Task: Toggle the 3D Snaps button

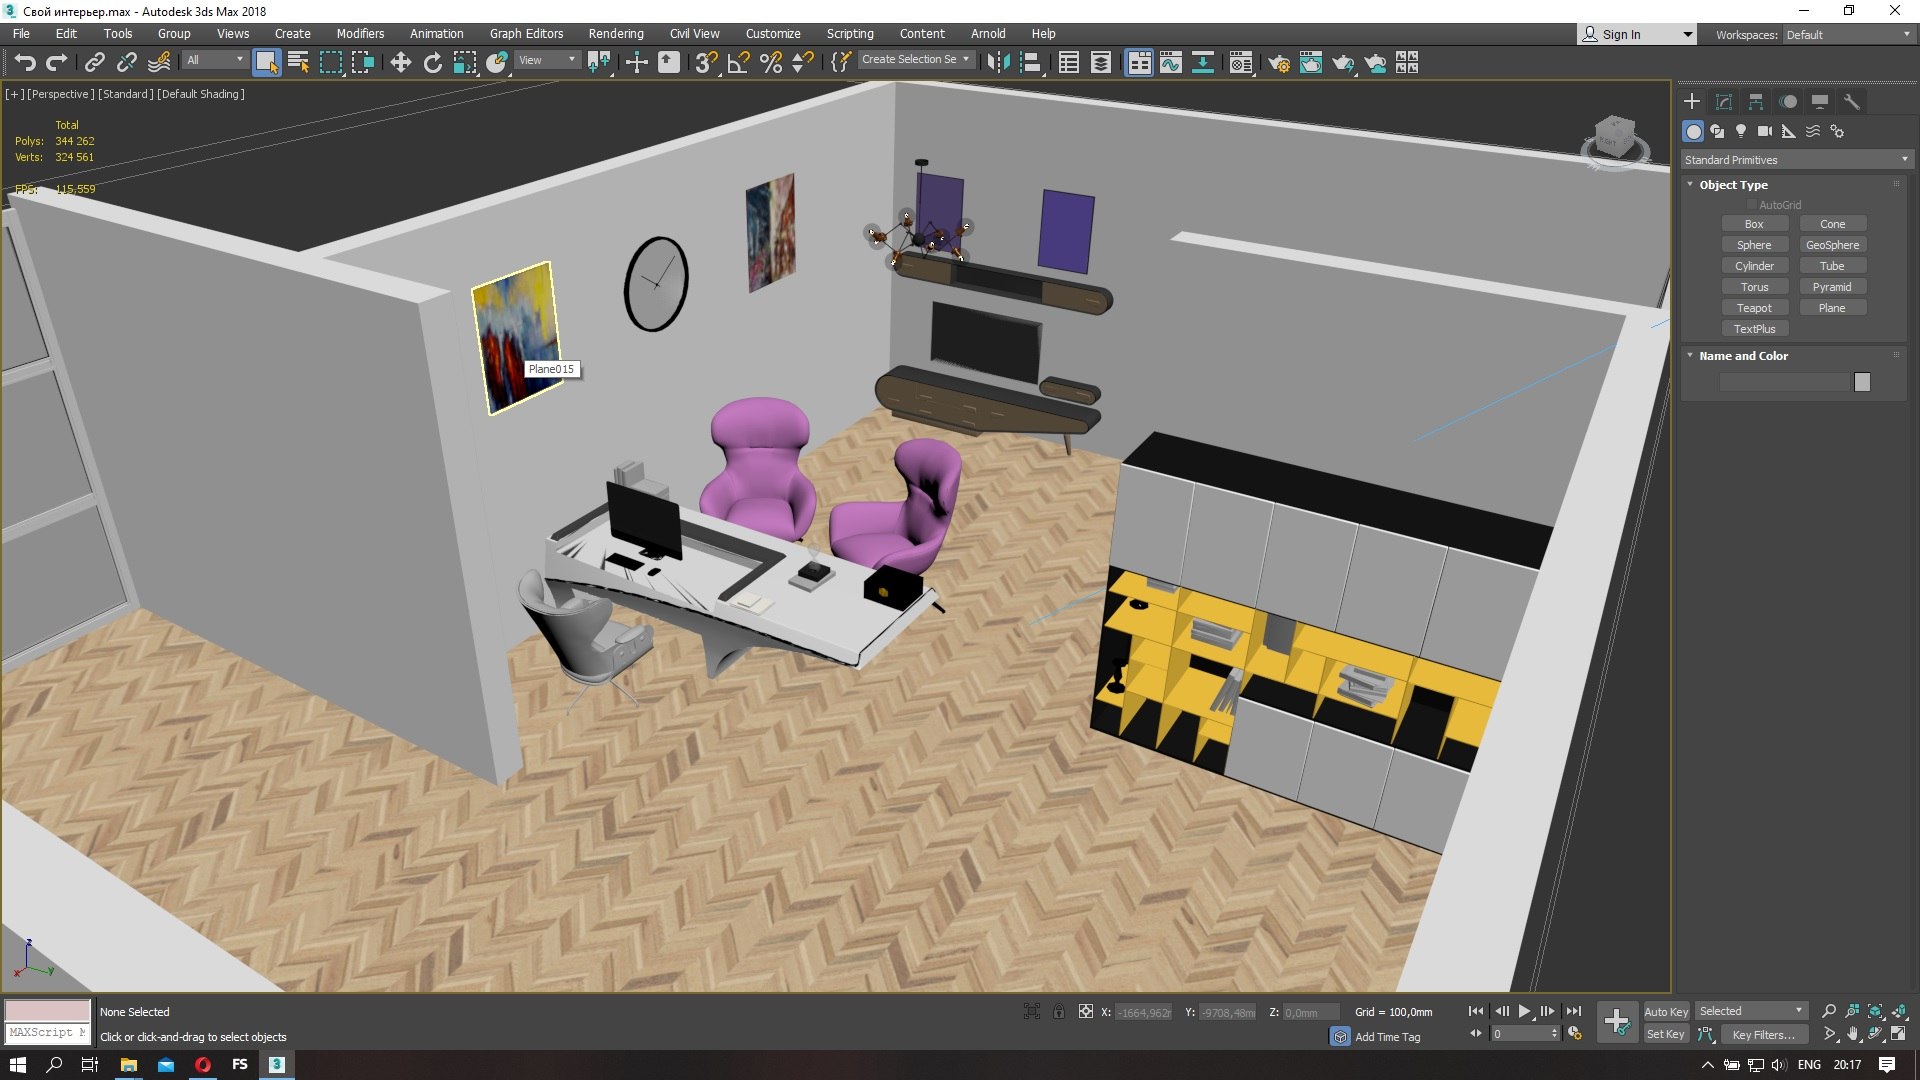Action: pos(706,63)
